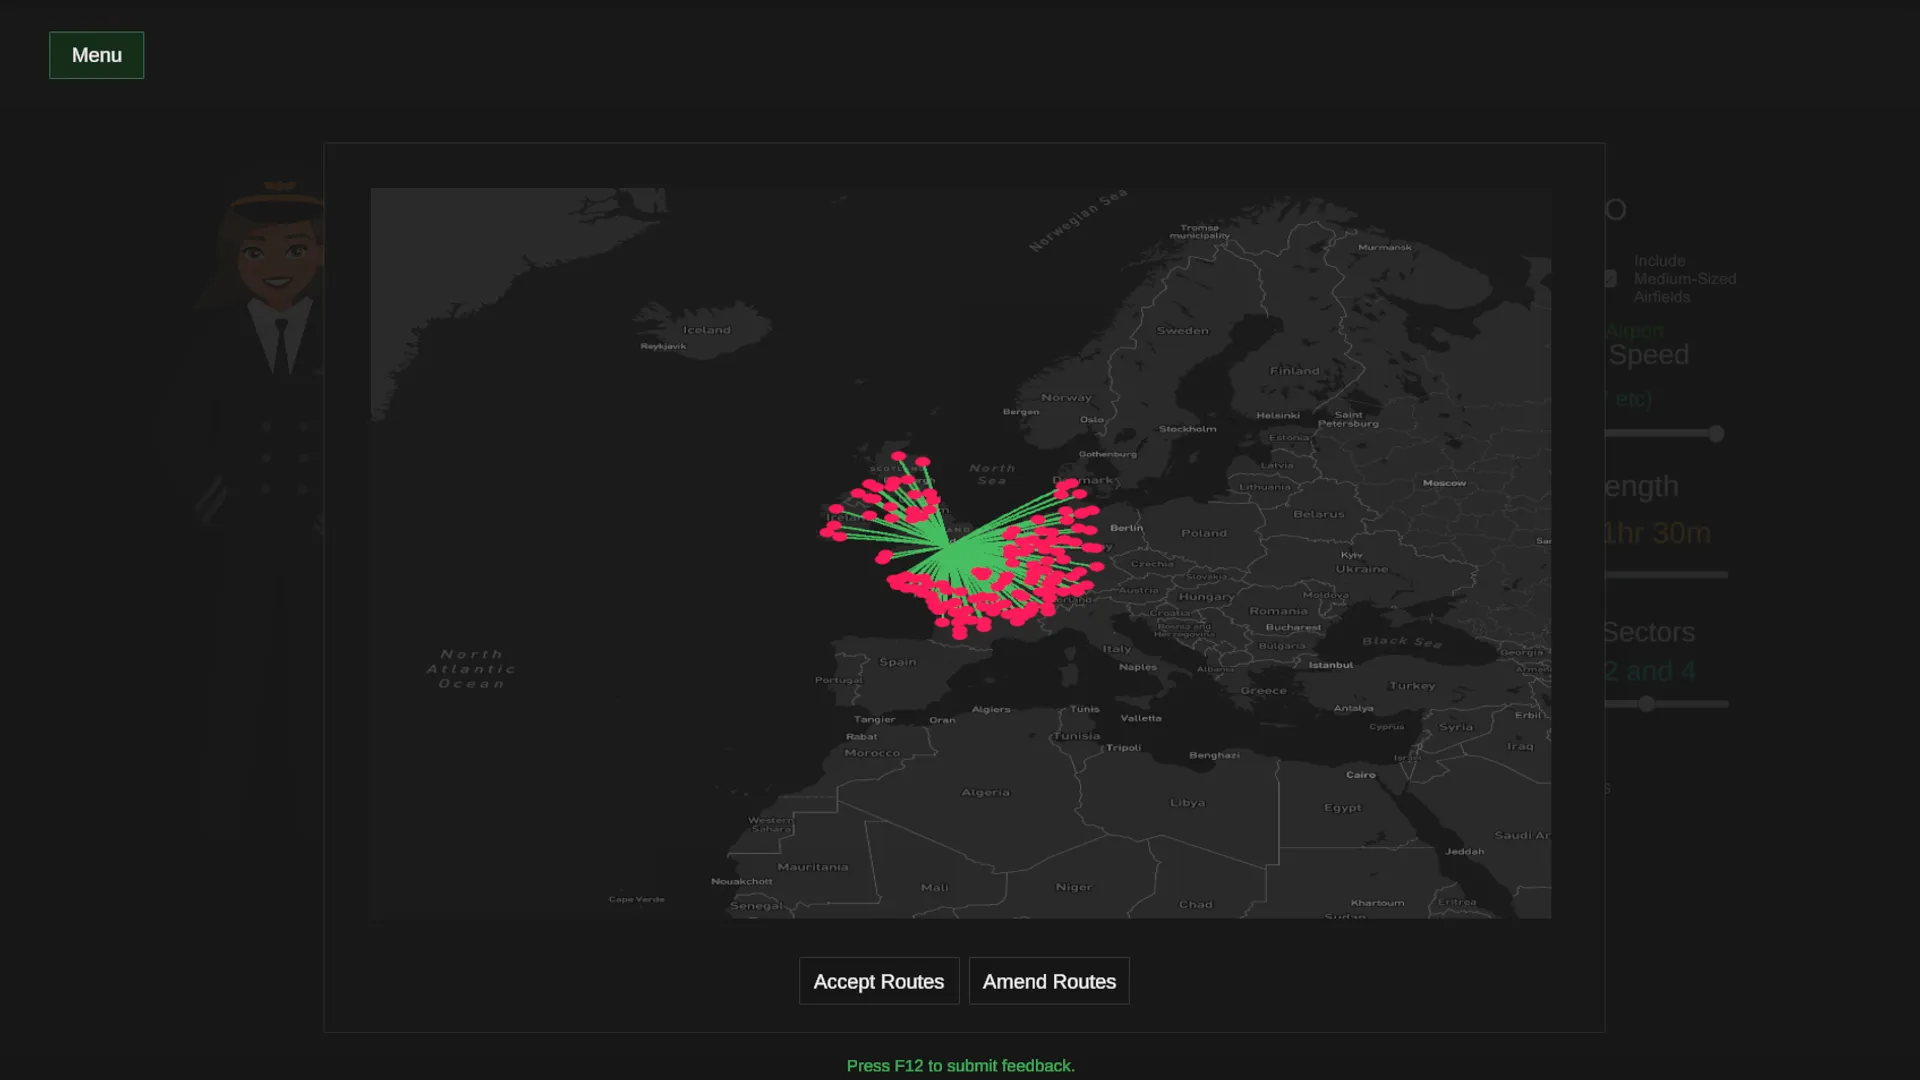
Task: Click the Spain label on map
Action: click(x=897, y=662)
